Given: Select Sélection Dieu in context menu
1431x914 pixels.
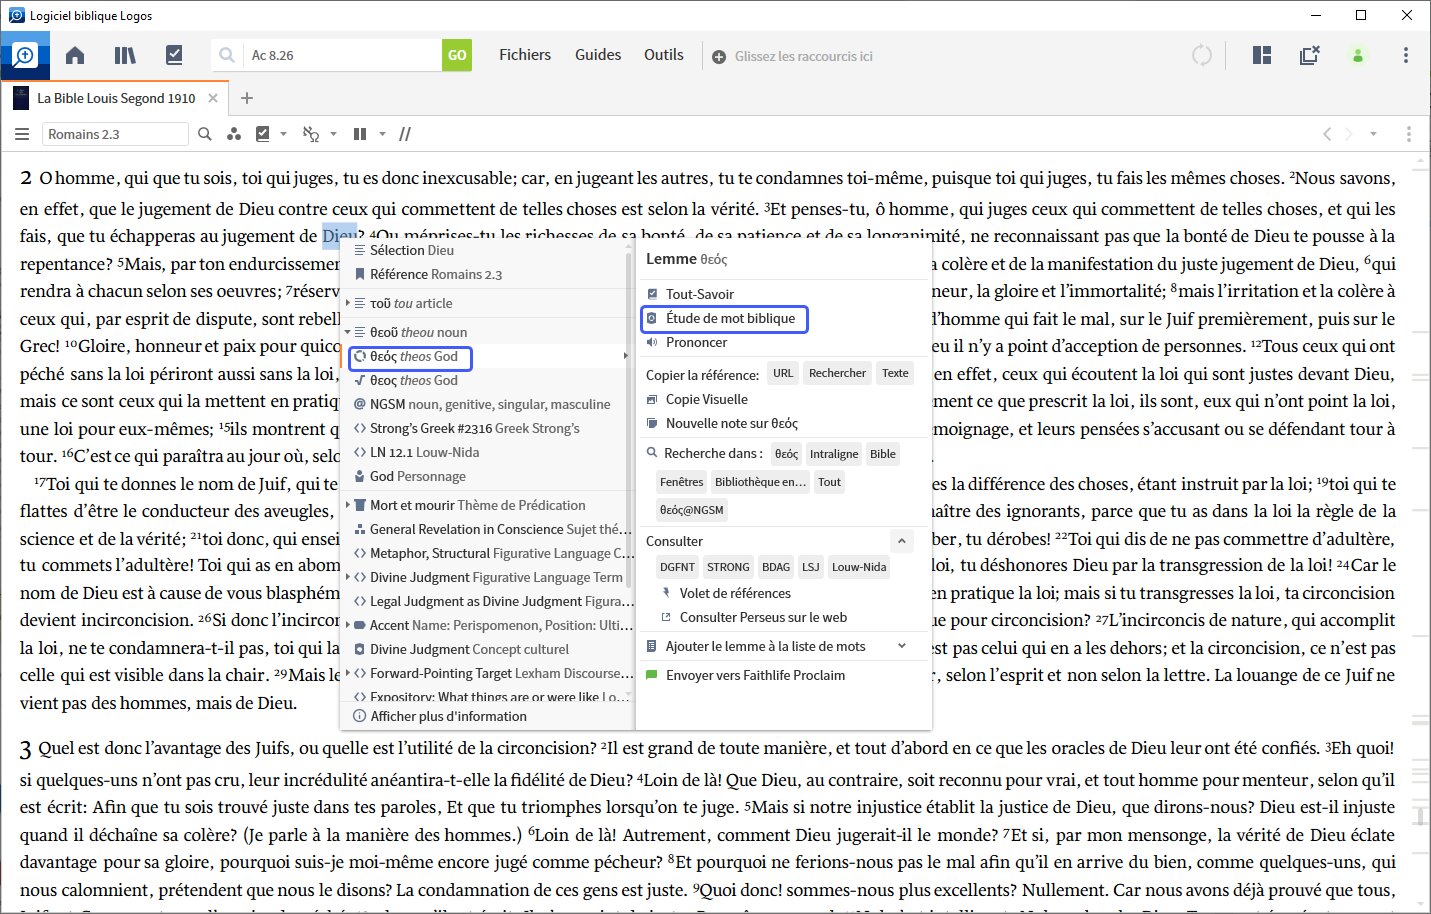Looking at the screenshot, I should tap(411, 250).
